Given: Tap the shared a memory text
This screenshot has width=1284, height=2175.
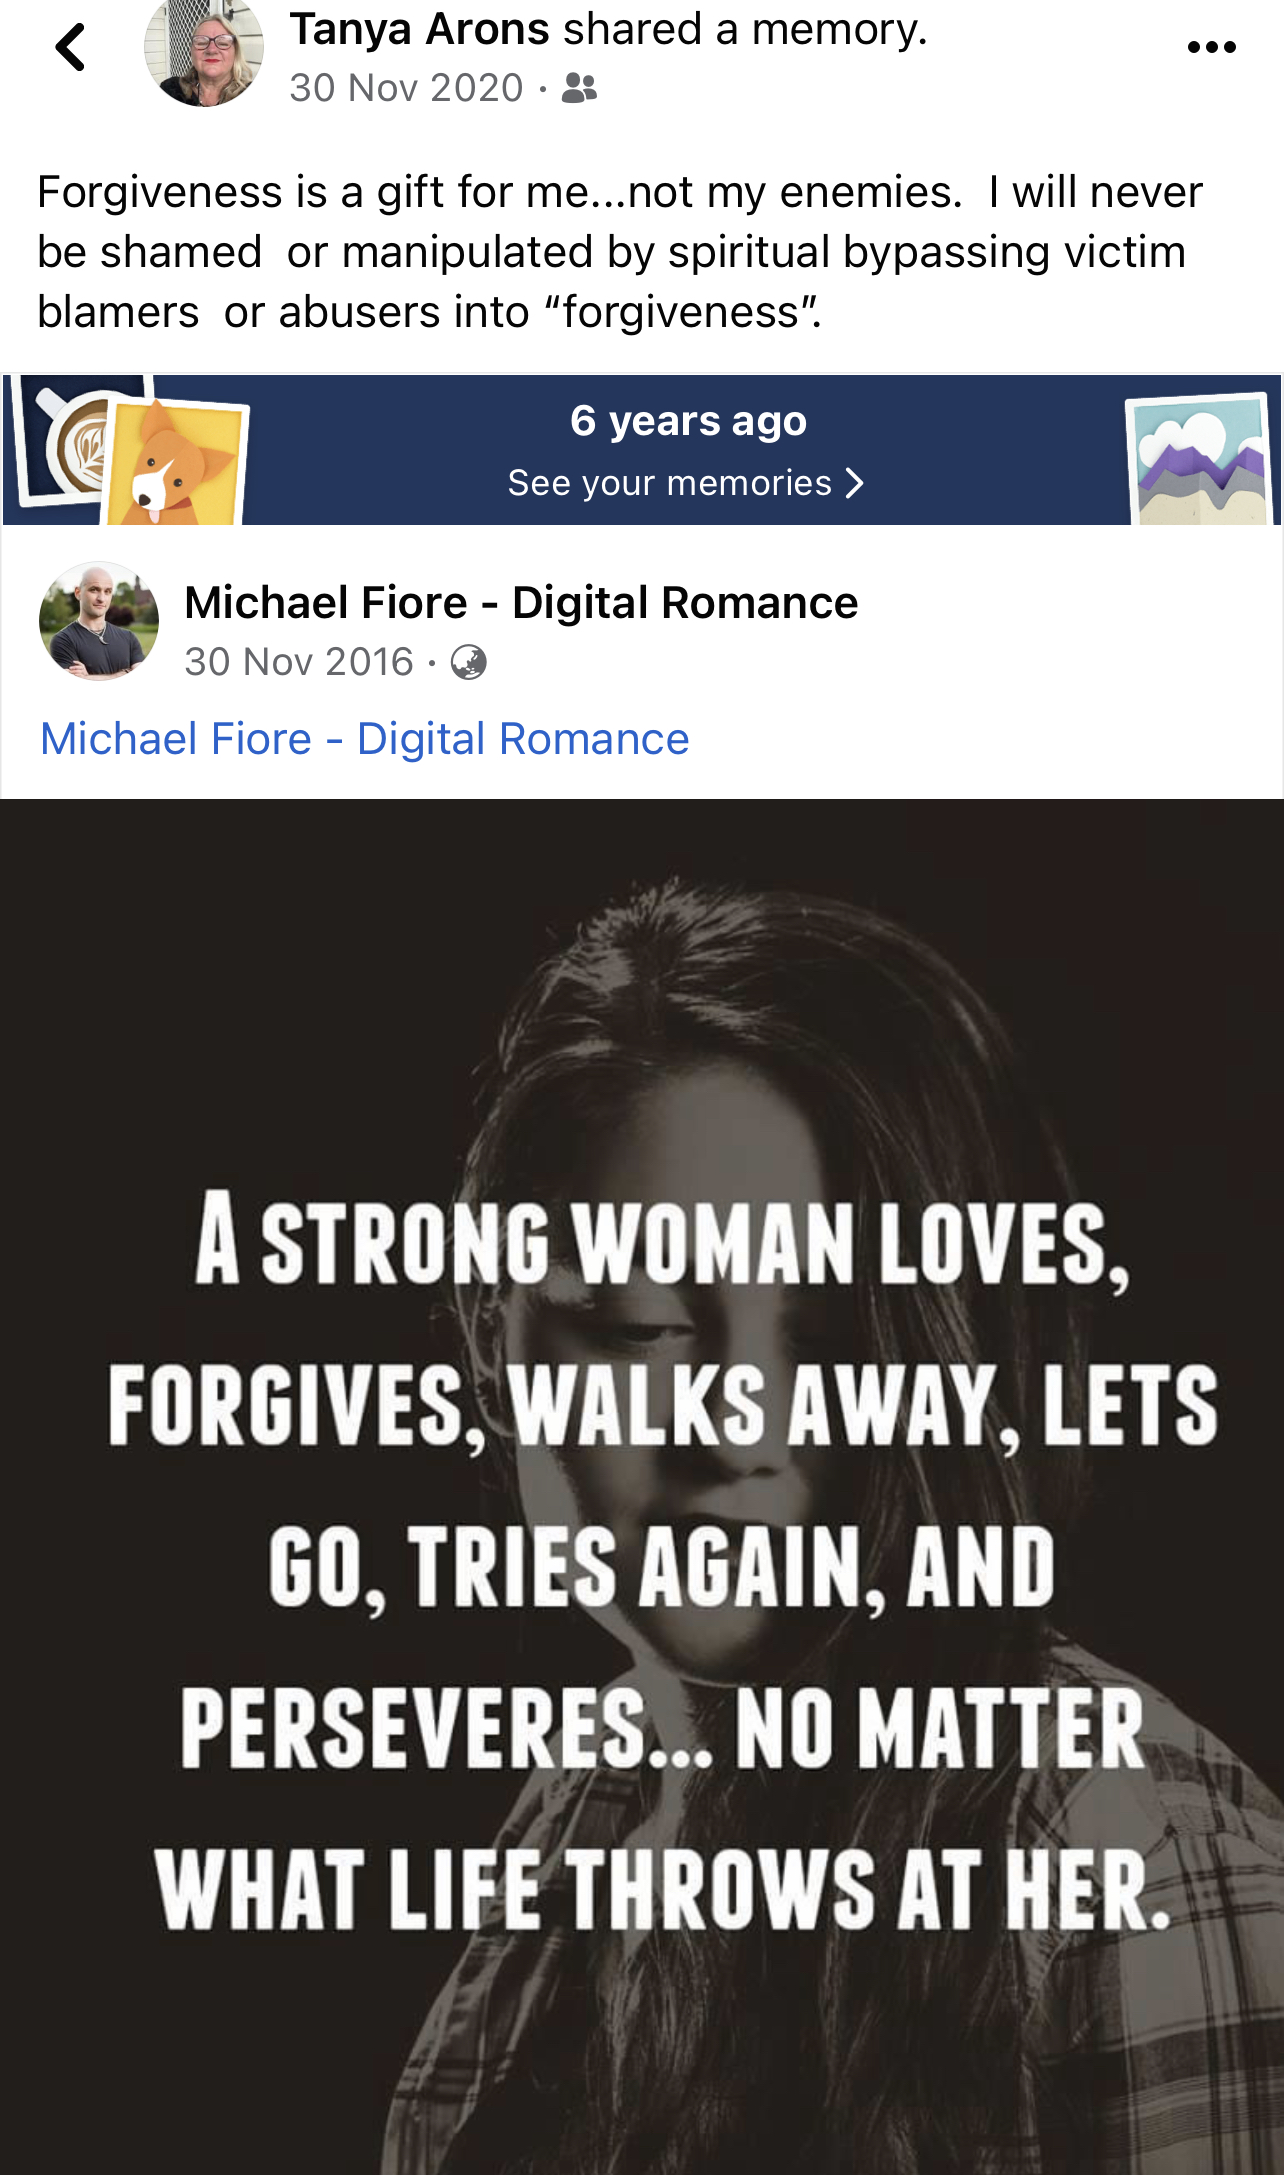Looking at the screenshot, I should click(745, 29).
